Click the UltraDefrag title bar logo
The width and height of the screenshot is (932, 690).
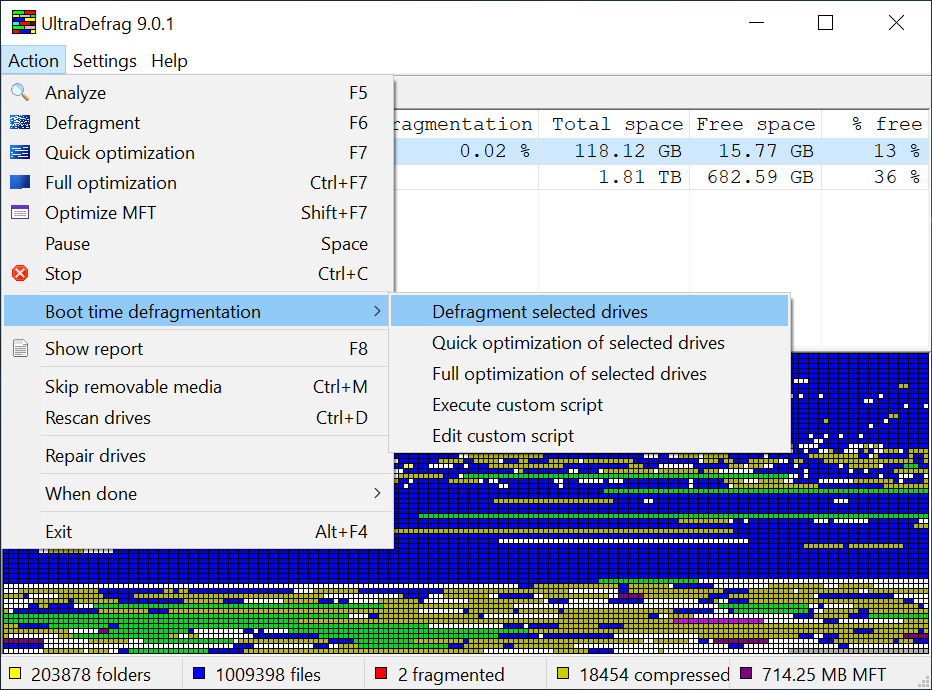point(23,23)
